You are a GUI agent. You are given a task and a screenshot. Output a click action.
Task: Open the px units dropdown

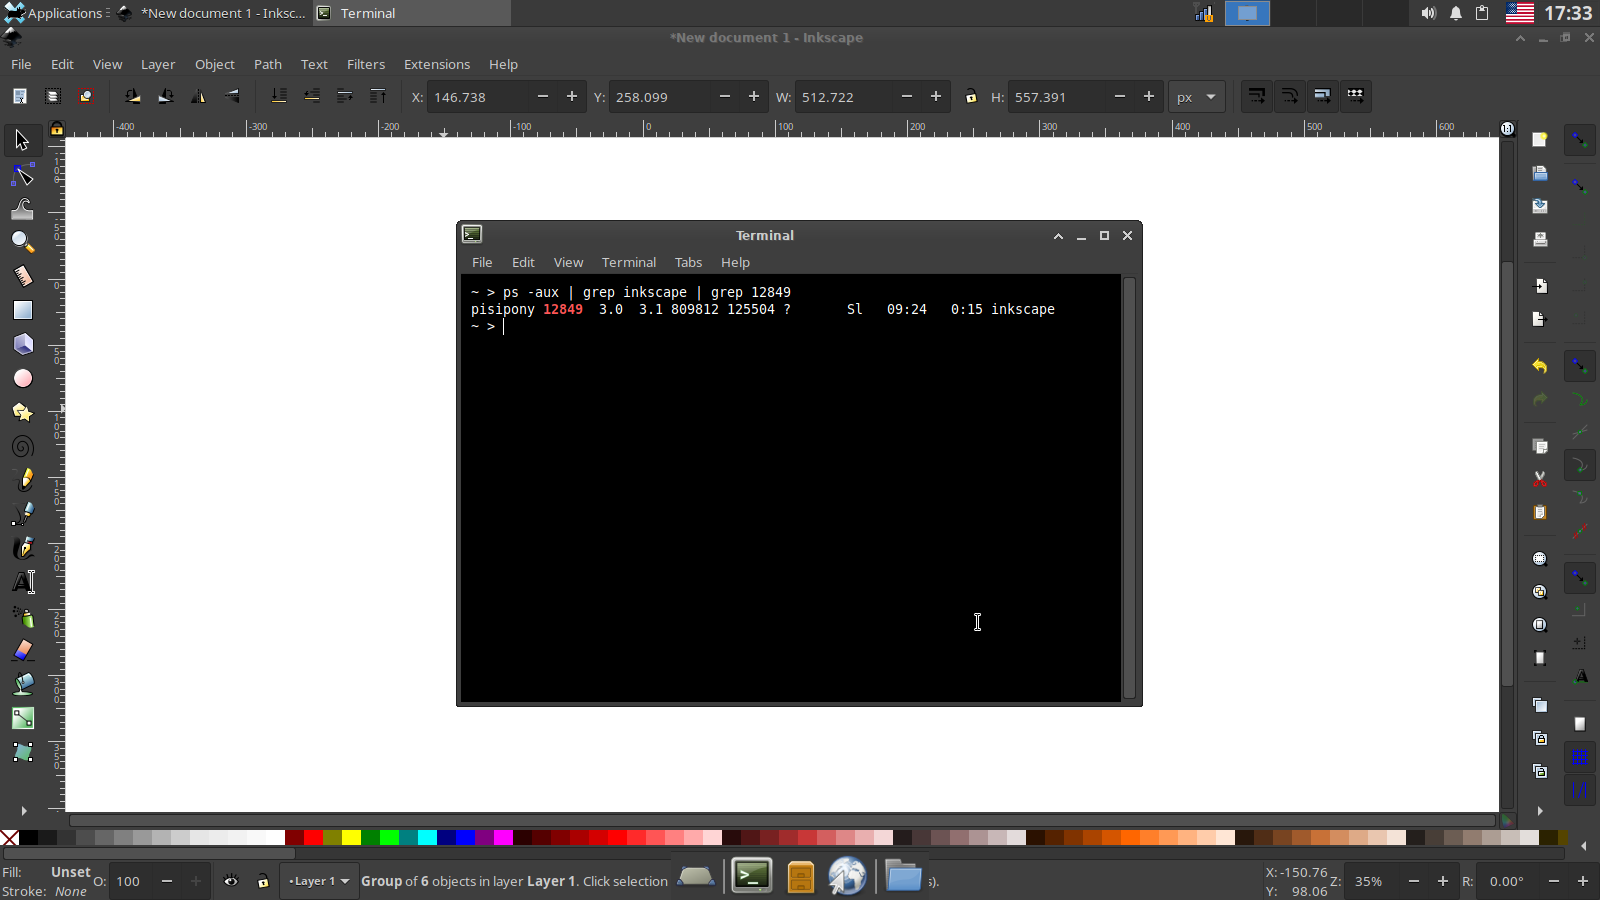coord(1196,97)
